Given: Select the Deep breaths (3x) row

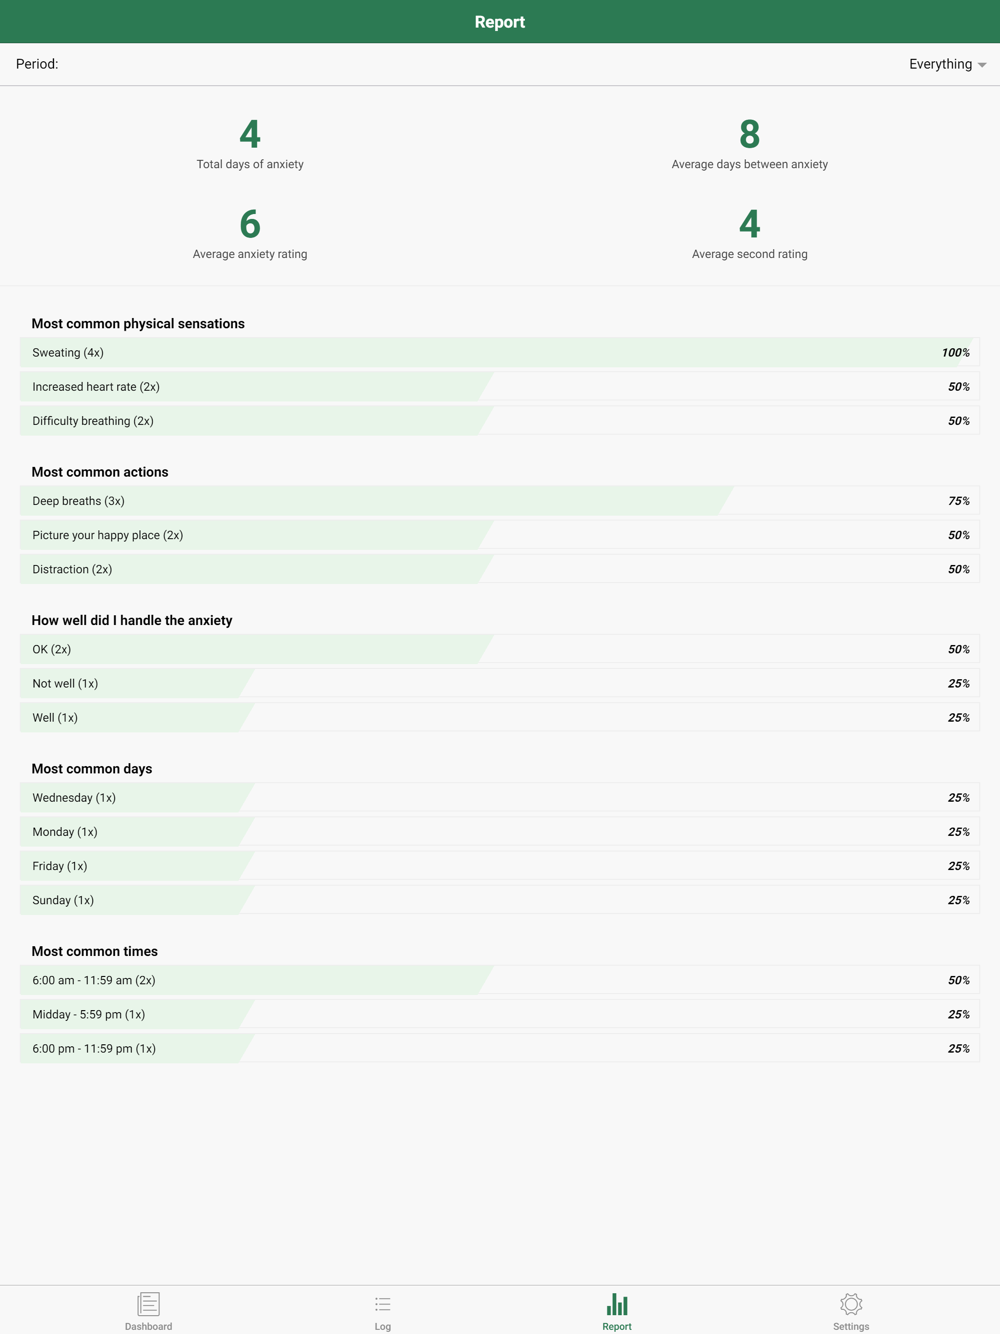Looking at the screenshot, I should click(500, 501).
